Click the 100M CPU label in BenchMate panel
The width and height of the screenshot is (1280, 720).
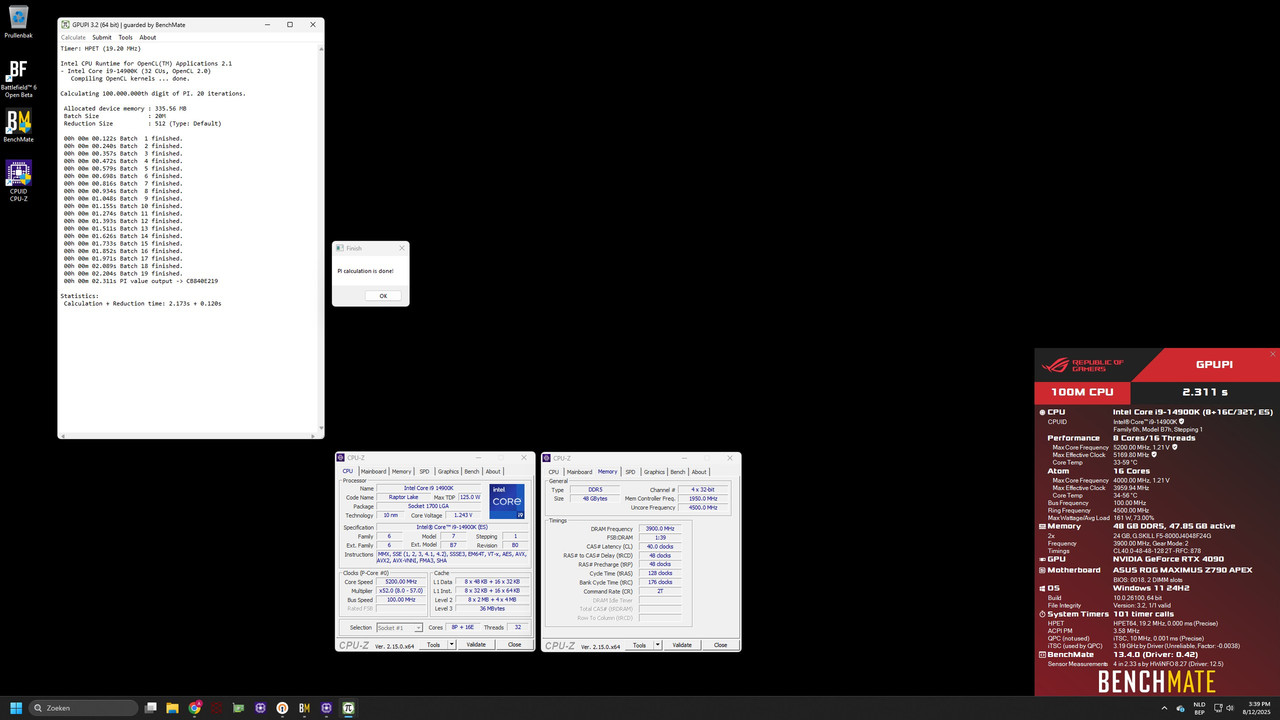(1084, 393)
